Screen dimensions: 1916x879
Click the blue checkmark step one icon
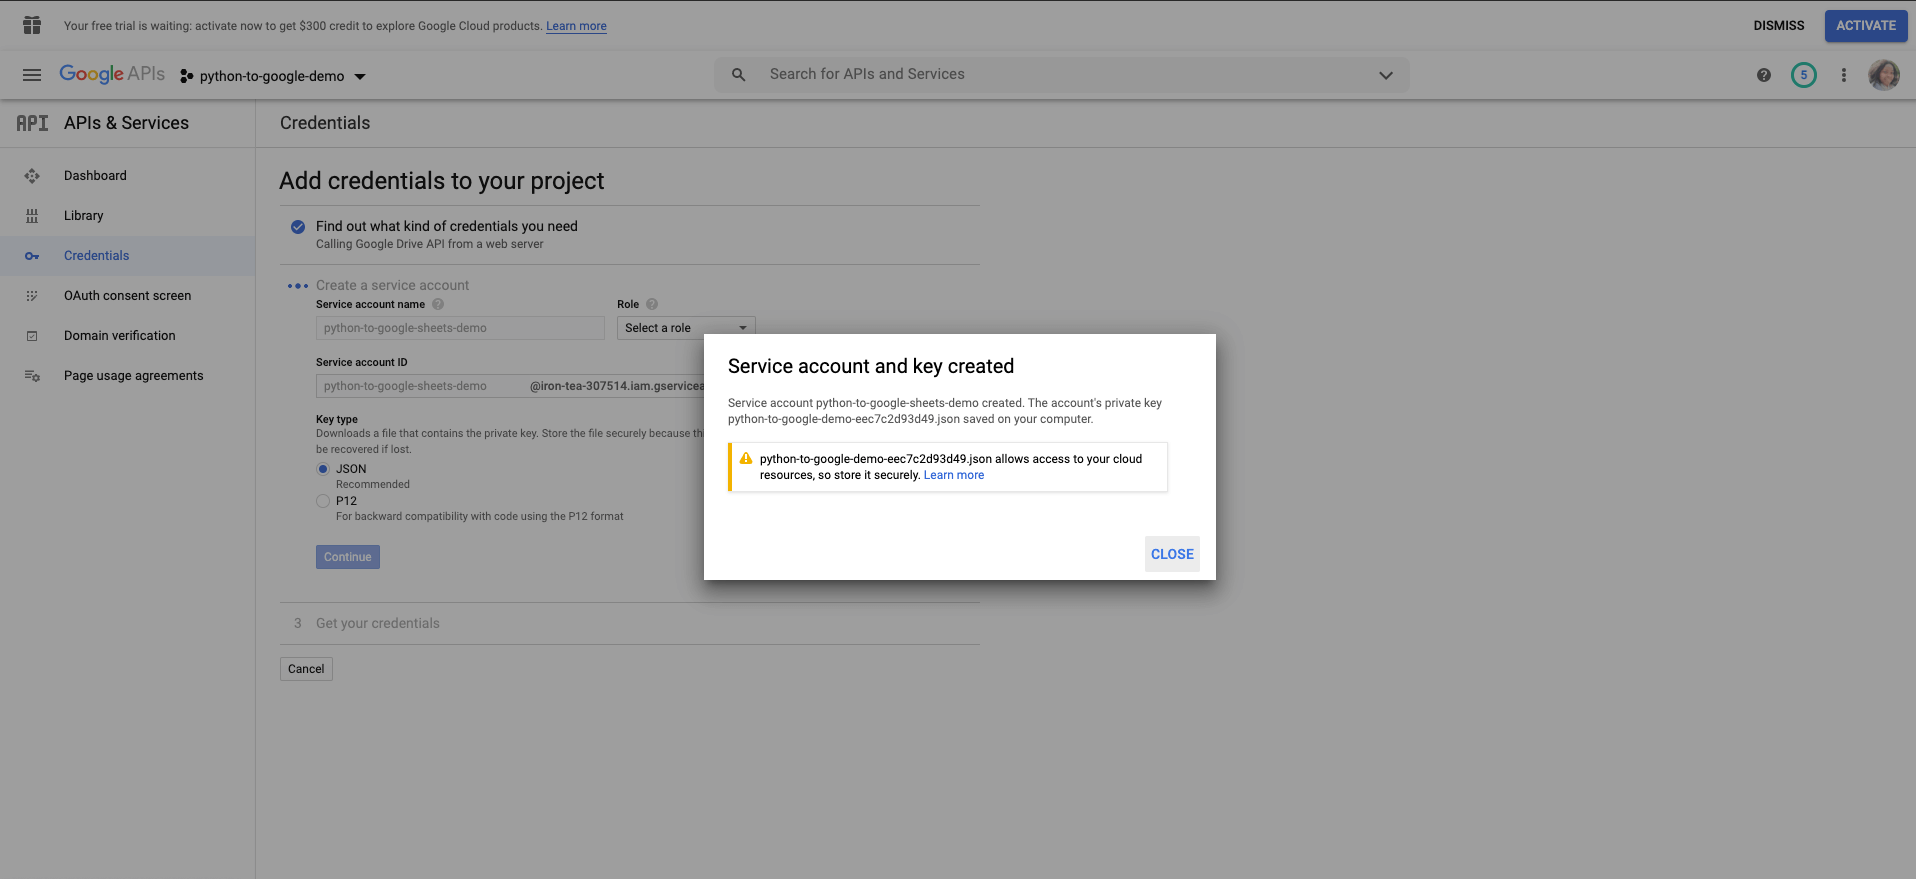click(298, 227)
